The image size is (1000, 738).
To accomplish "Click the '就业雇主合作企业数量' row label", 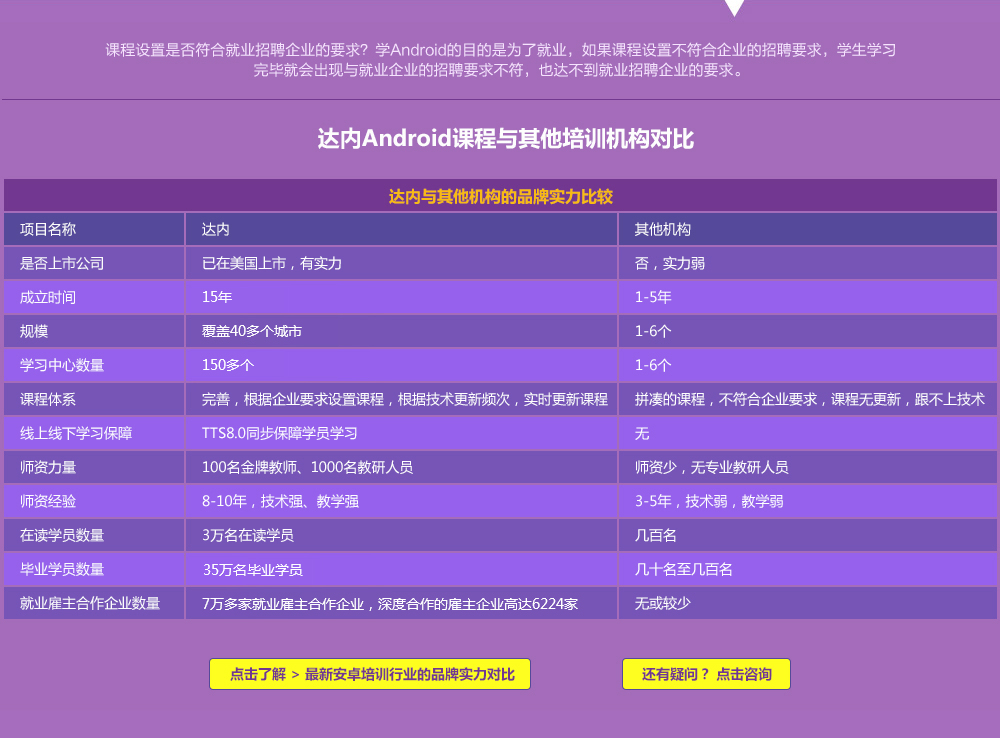I will pos(90,603).
